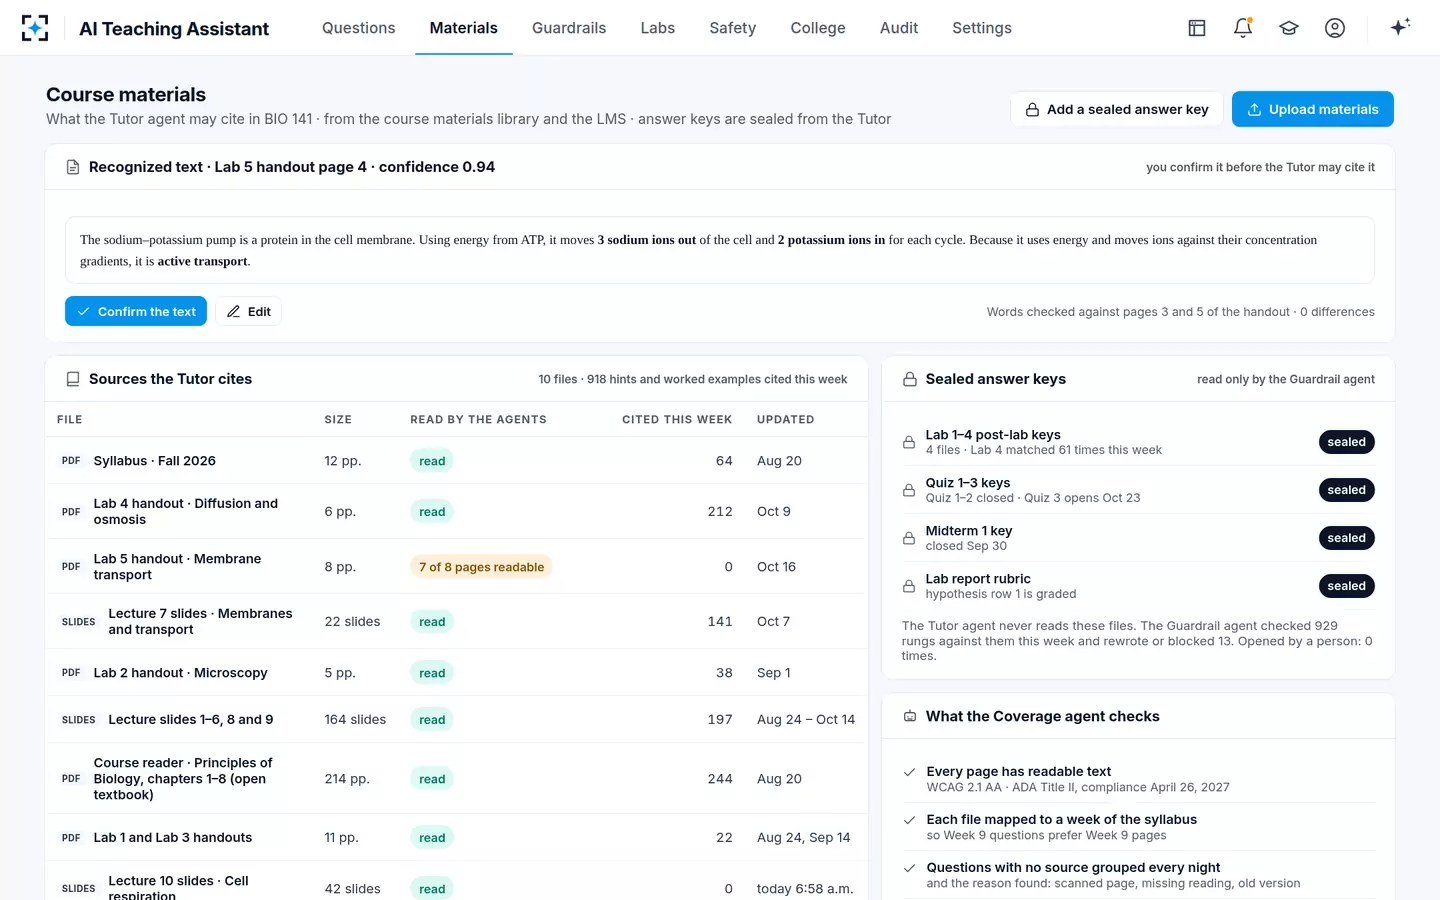The image size is (1440, 900).
Task: Click the icon beside What the Coverage agent checks
Action: pos(910,716)
